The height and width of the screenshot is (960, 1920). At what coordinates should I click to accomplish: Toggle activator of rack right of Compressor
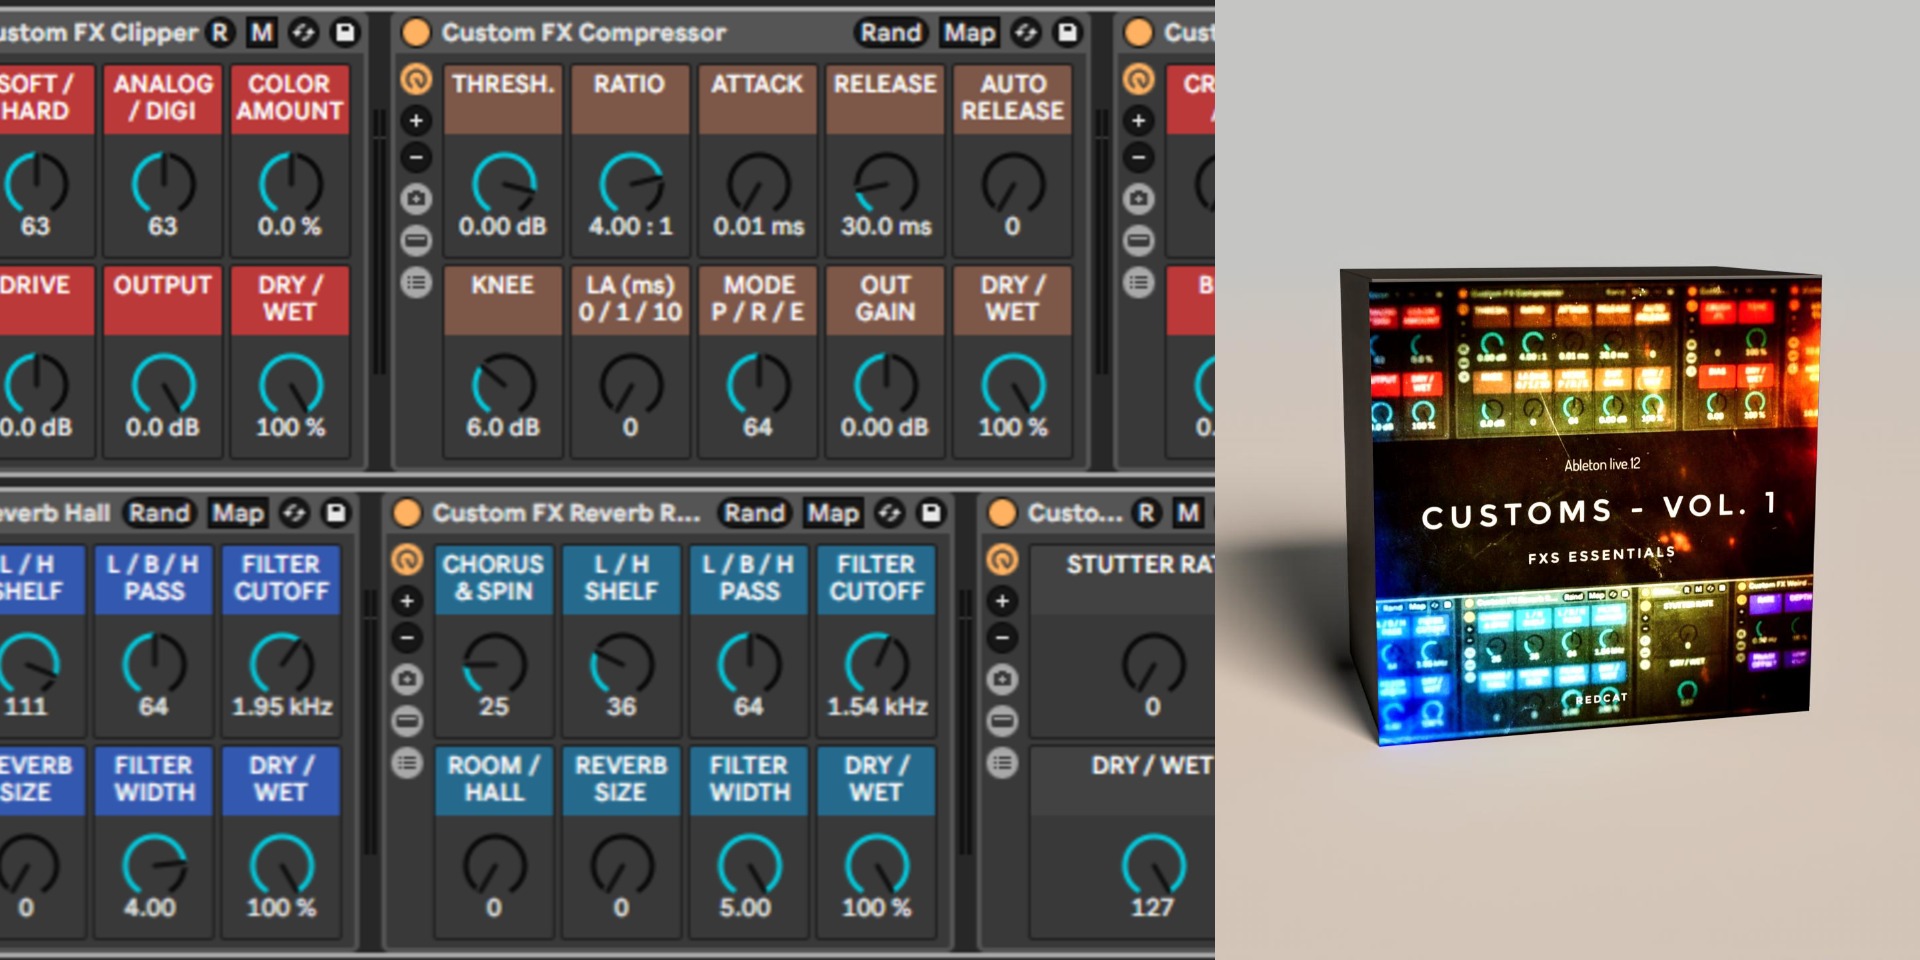tap(1138, 33)
